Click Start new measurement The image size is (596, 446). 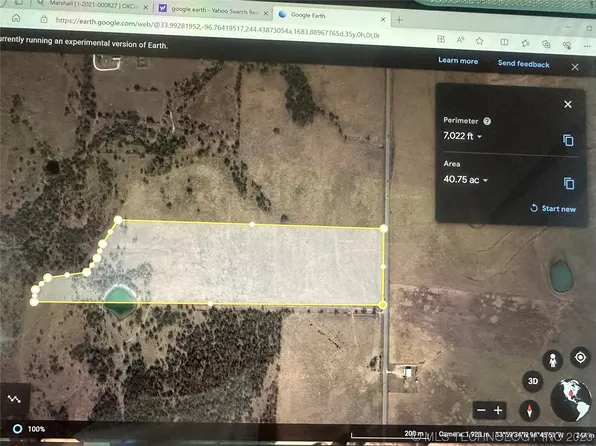coord(553,208)
